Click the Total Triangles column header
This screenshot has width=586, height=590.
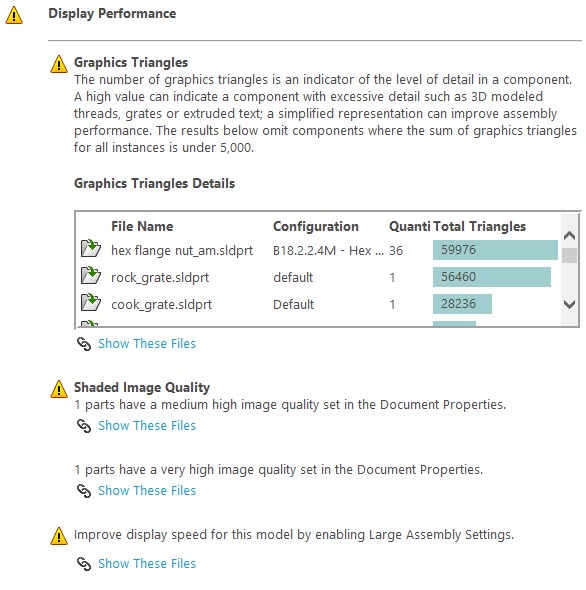click(479, 227)
